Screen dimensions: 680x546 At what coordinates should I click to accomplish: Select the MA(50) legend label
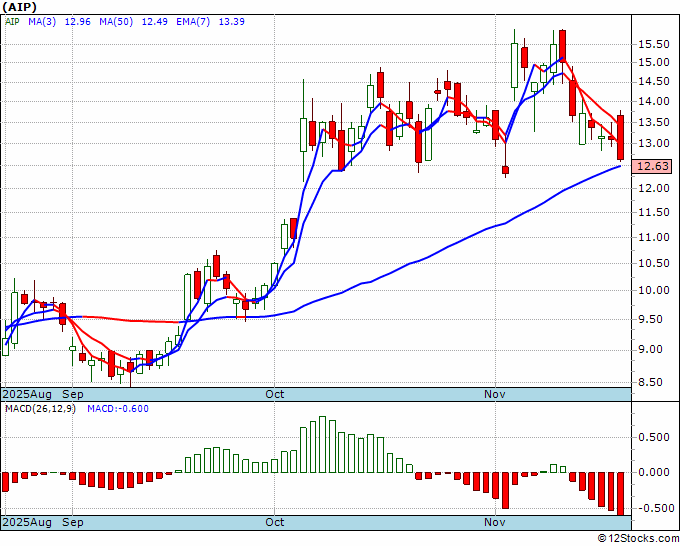click(x=116, y=22)
